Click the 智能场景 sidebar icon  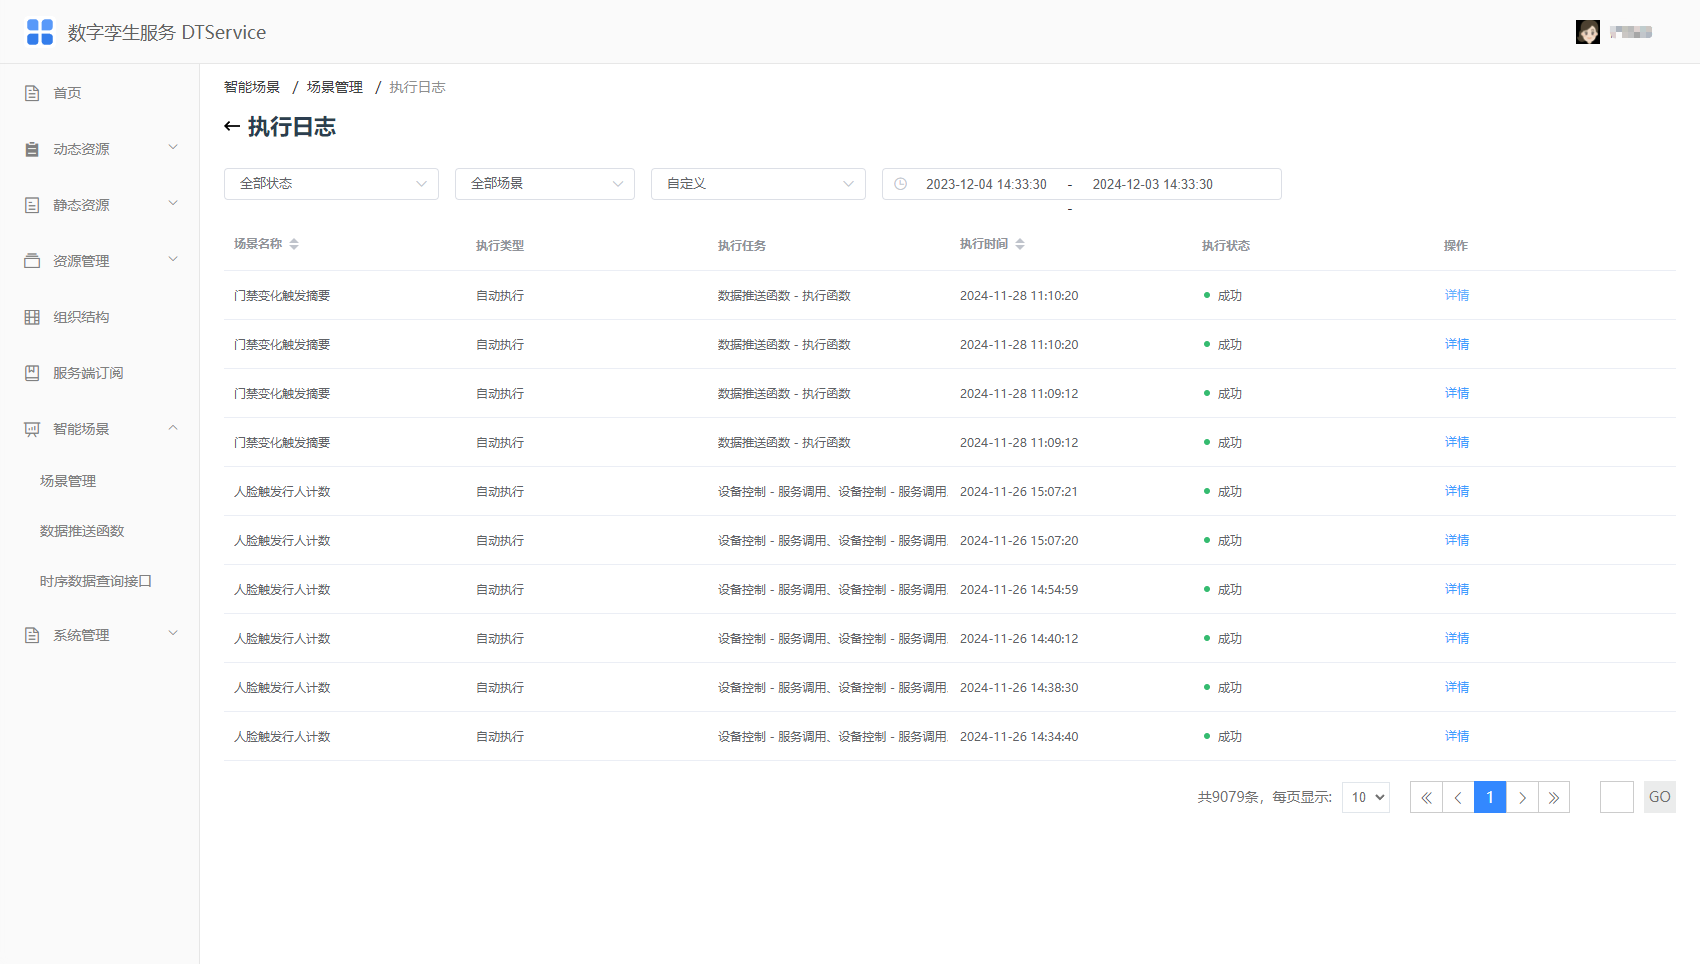pos(32,429)
